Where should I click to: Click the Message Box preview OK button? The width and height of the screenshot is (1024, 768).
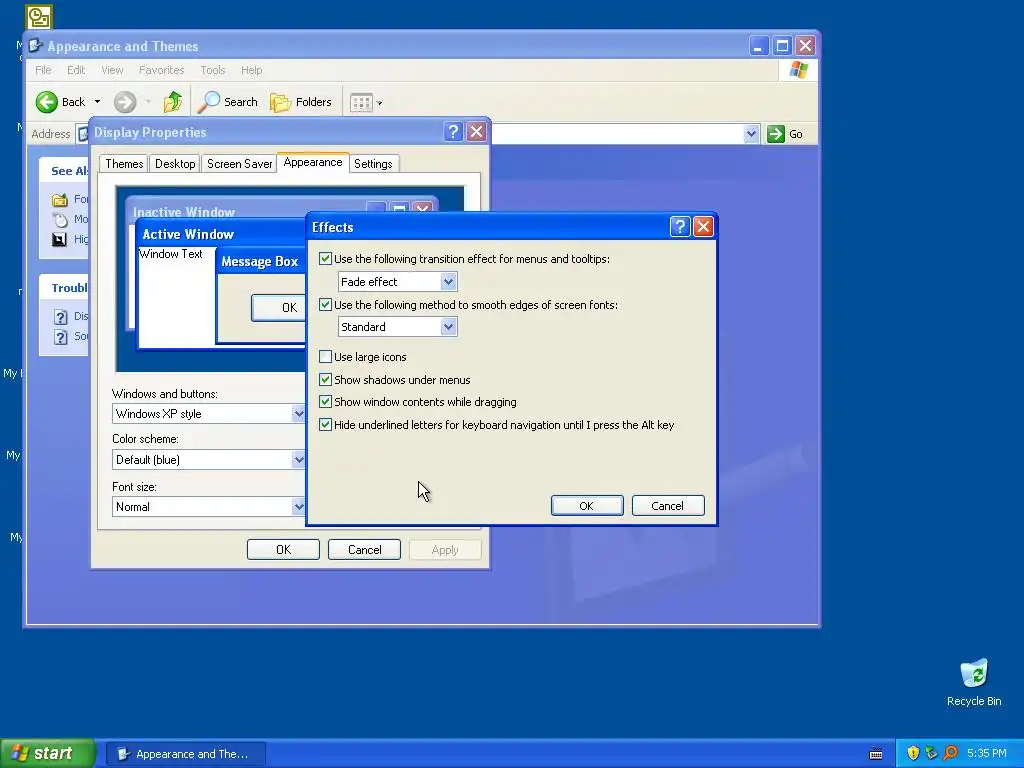(281, 308)
